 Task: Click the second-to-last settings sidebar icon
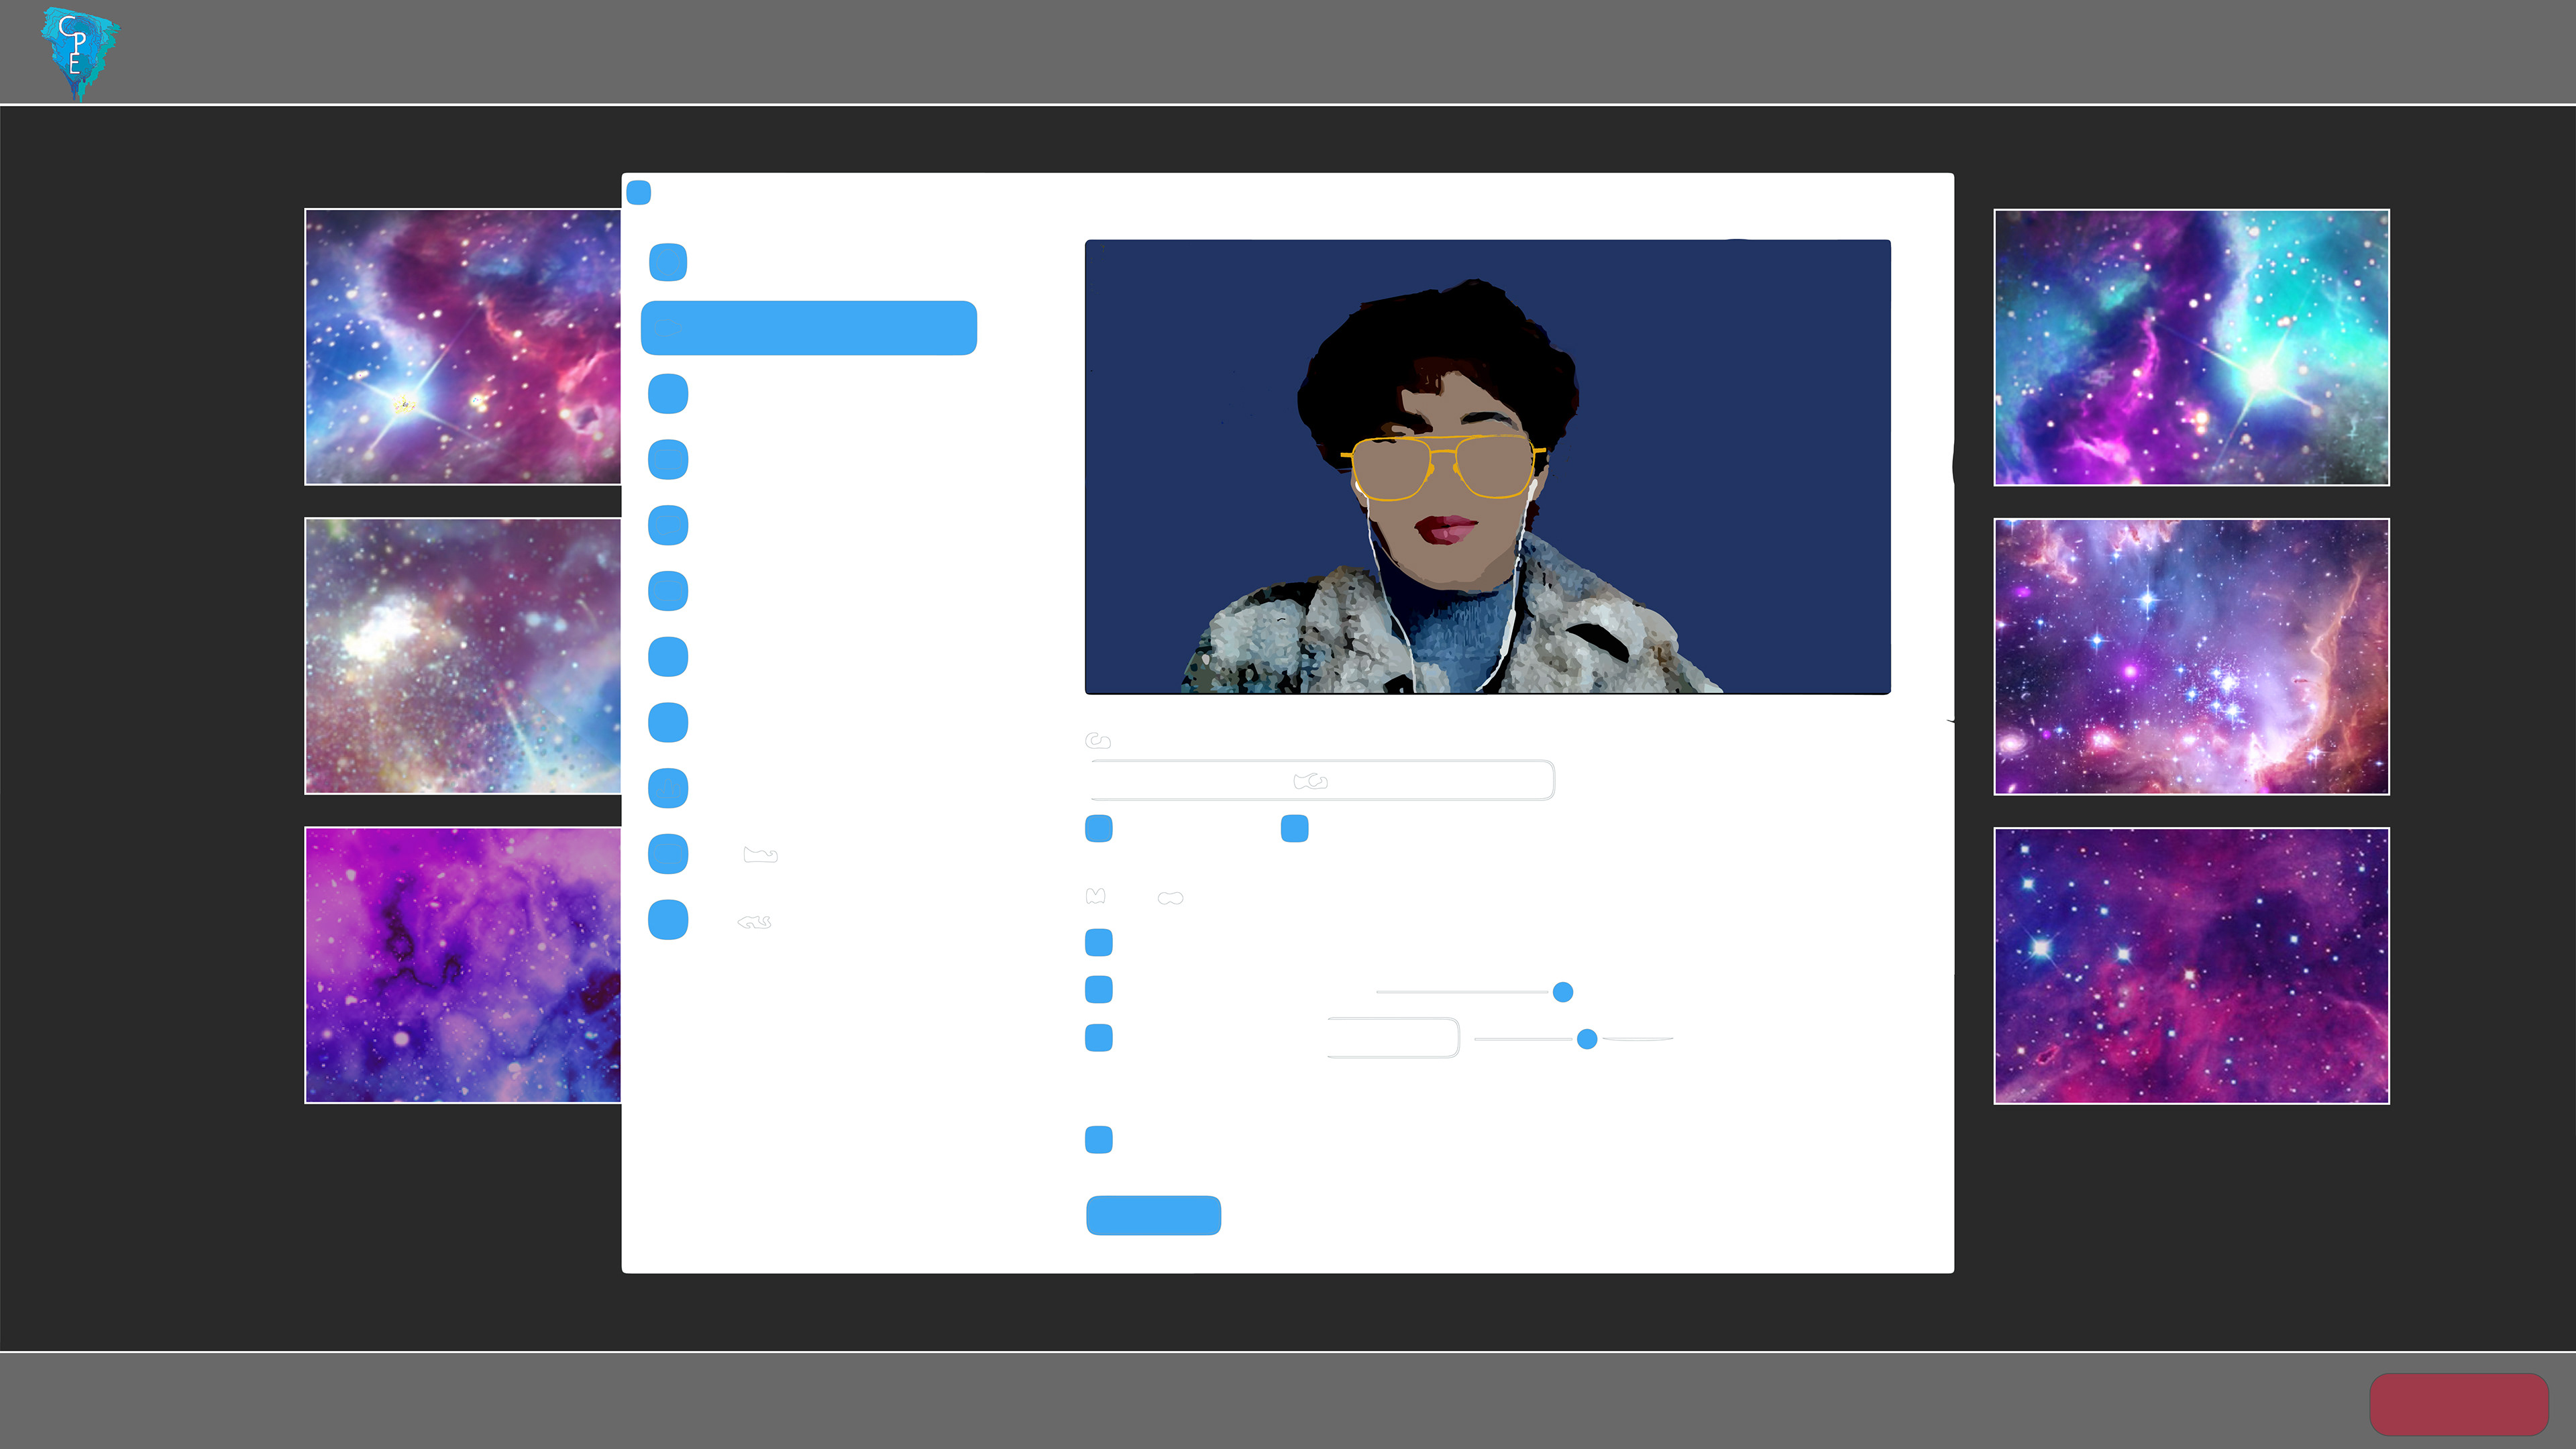point(668,854)
